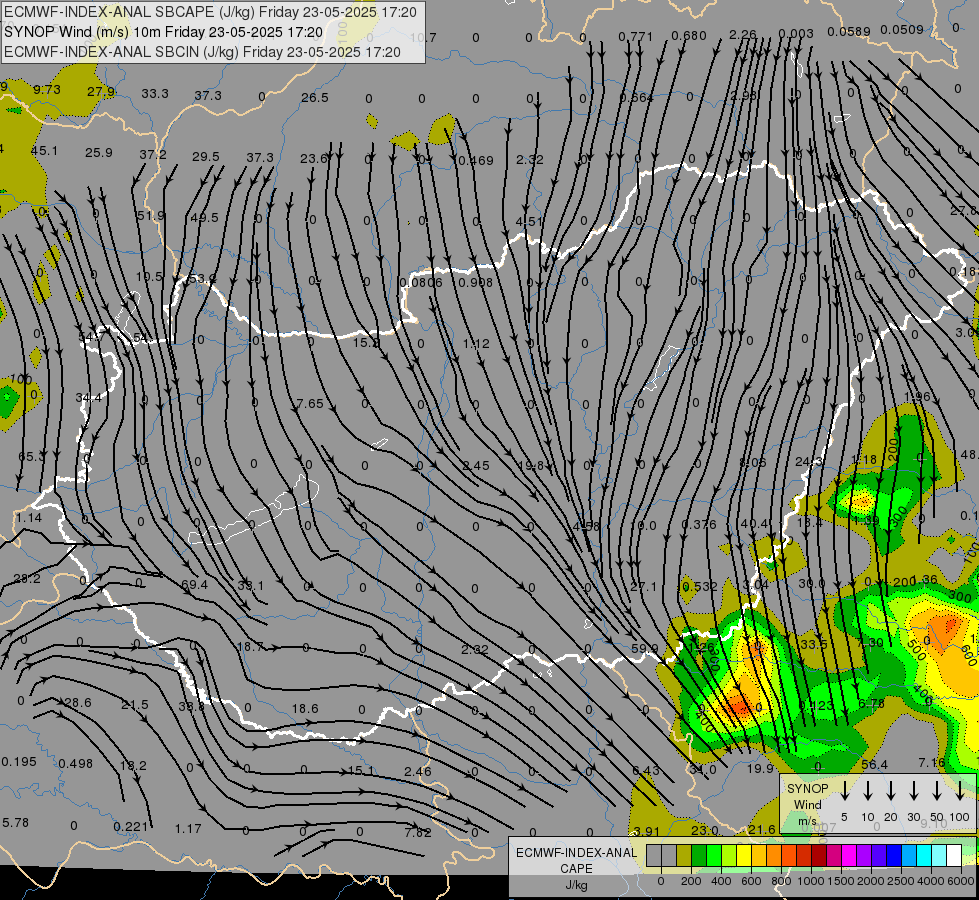The image size is (979, 900).
Task: Click the map value '51.9'
Action: coord(151,215)
